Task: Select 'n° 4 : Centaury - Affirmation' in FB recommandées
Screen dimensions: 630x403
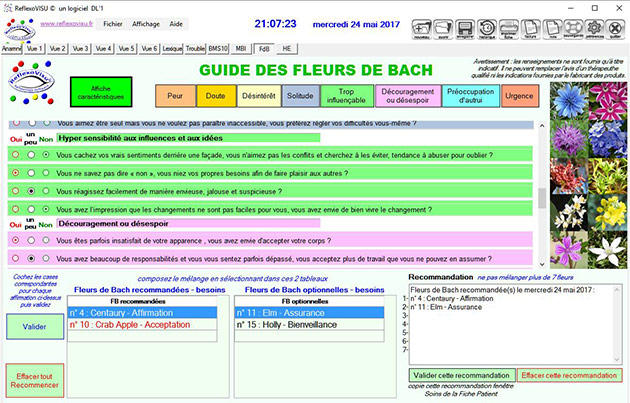Action: 142,313
